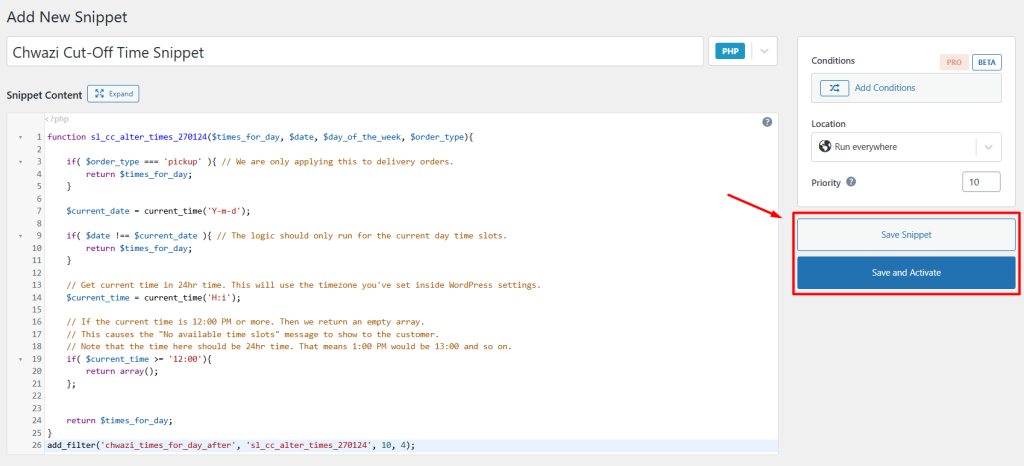Collapse the if block fold at line 19
Screen dimensions: 1024x466
(x=20, y=360)
